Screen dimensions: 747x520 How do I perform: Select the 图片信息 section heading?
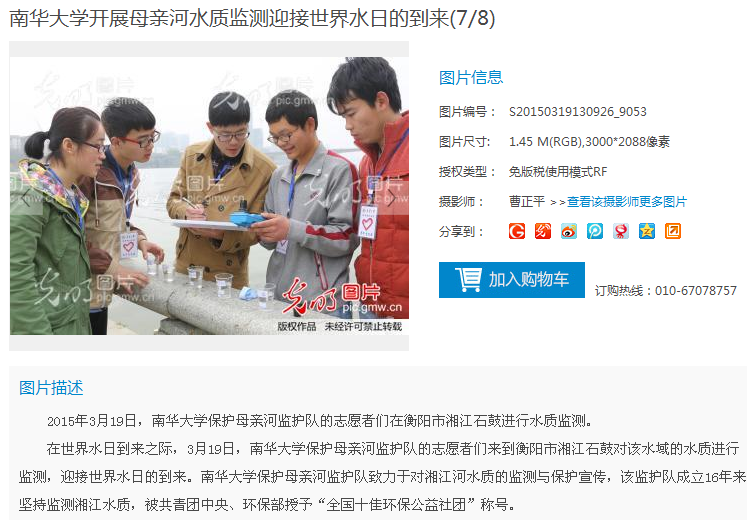[x=471, y=78]
